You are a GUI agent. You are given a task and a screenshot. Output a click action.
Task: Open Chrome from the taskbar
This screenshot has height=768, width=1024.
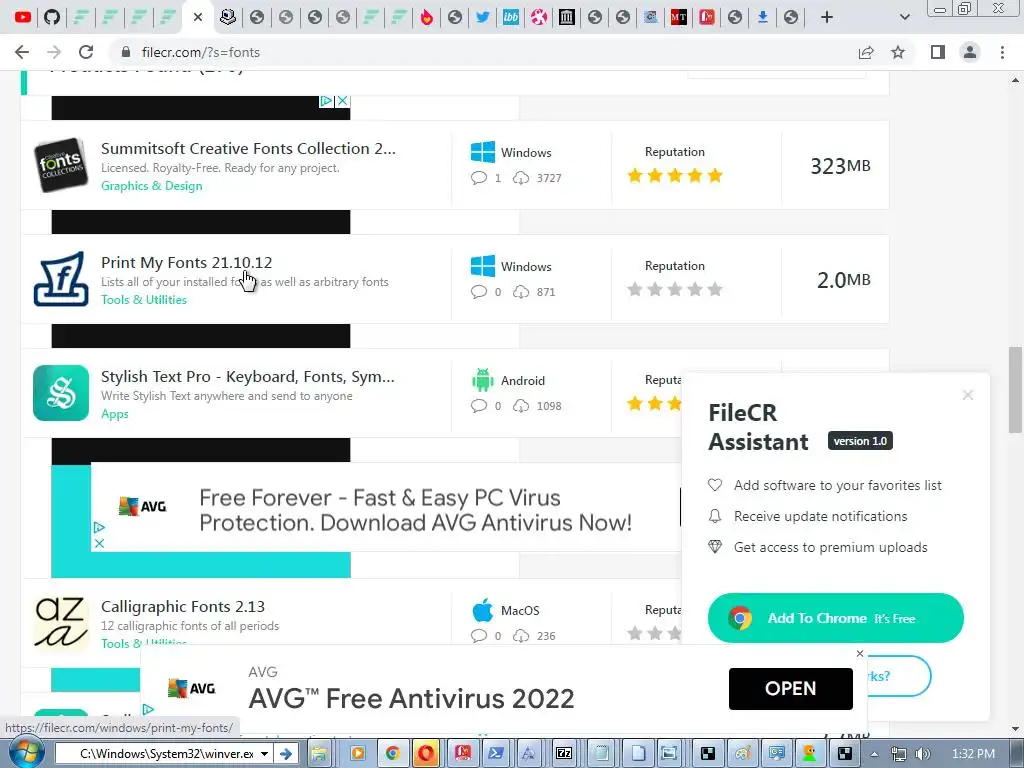pyautogui.click(x=392, y=754)
